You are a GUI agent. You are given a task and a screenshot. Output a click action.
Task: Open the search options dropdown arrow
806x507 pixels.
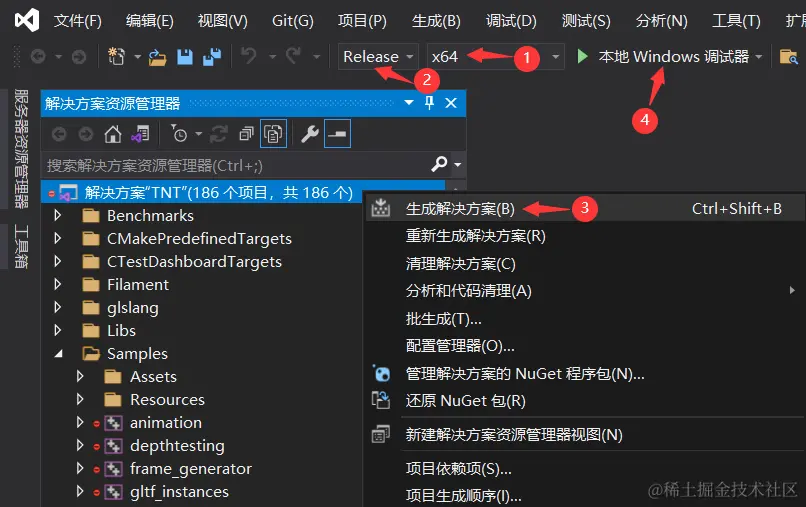tap(457, 165)
